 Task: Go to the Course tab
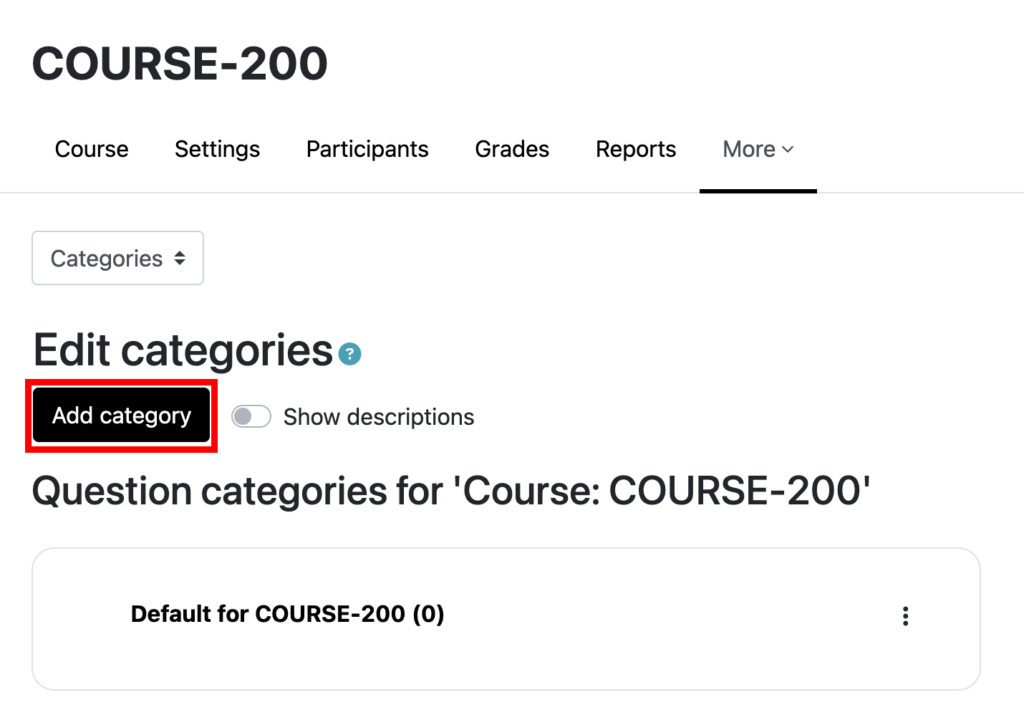91,149
